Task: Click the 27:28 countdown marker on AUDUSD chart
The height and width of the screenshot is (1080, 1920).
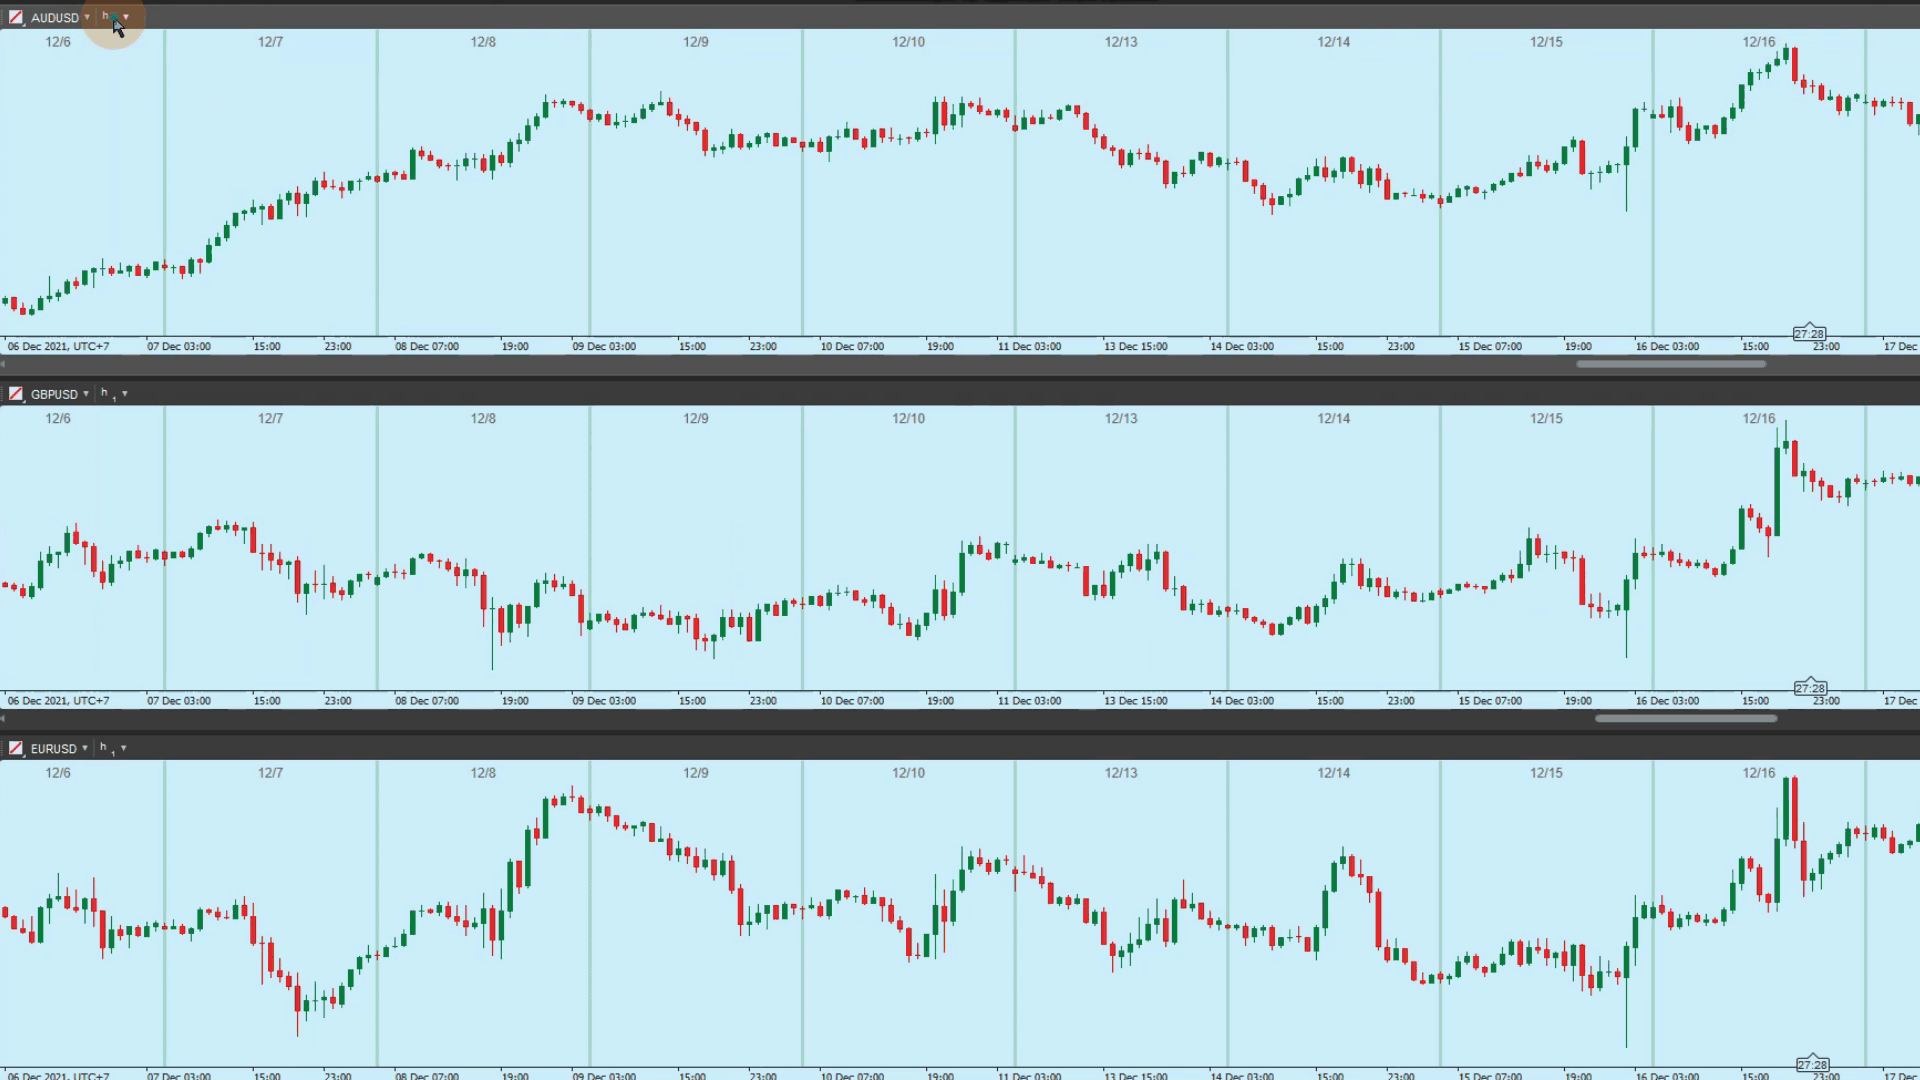Action: tap(1809, 334)
